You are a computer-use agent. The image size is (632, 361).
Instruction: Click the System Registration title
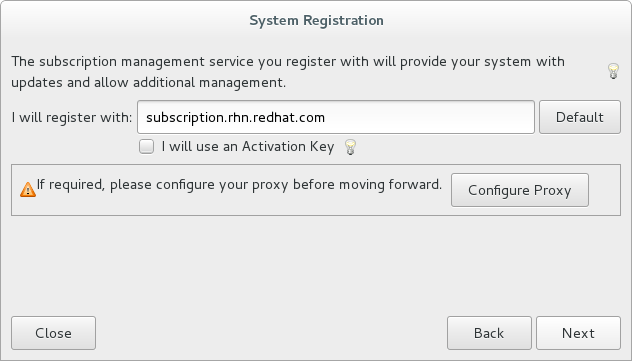point(316,21)
